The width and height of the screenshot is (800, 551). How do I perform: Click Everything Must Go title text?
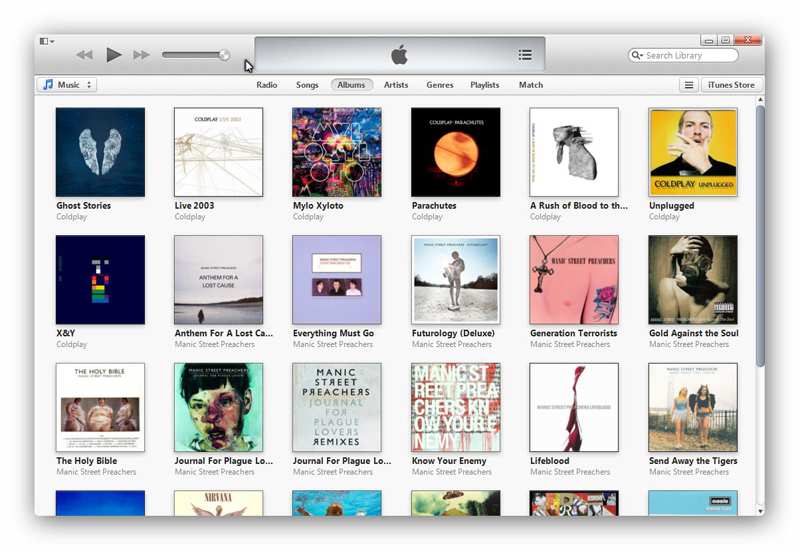pyautogui.click(x=333, y=333)
